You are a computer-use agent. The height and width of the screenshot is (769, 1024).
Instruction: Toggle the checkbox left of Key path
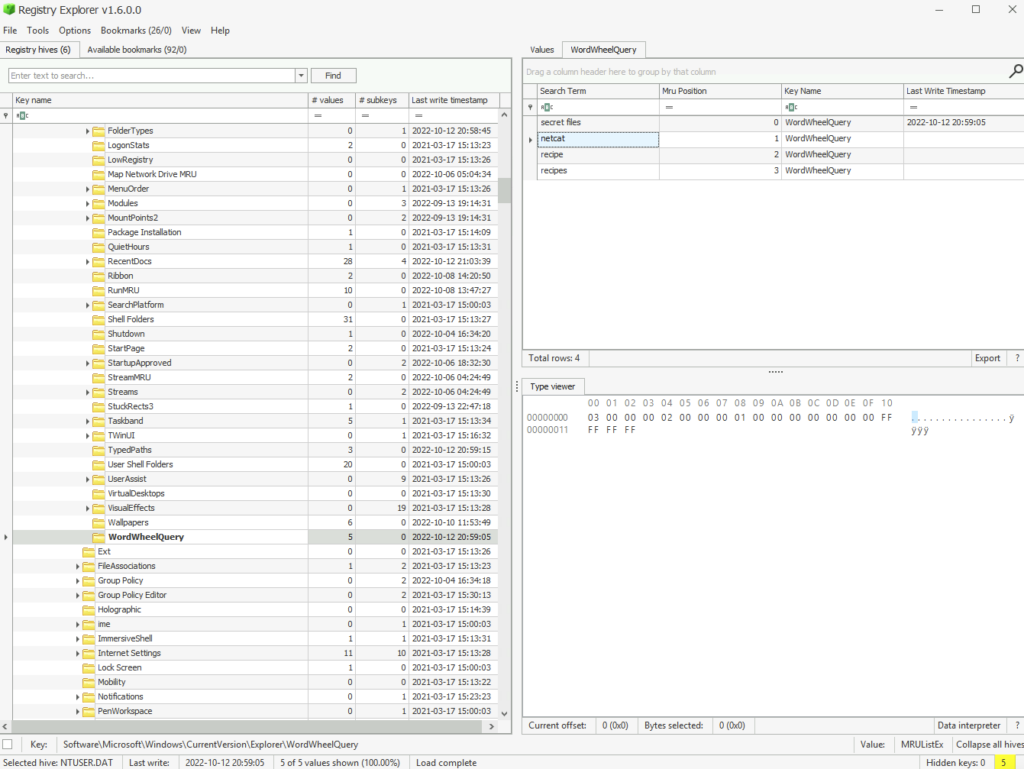tap(7, 744)
